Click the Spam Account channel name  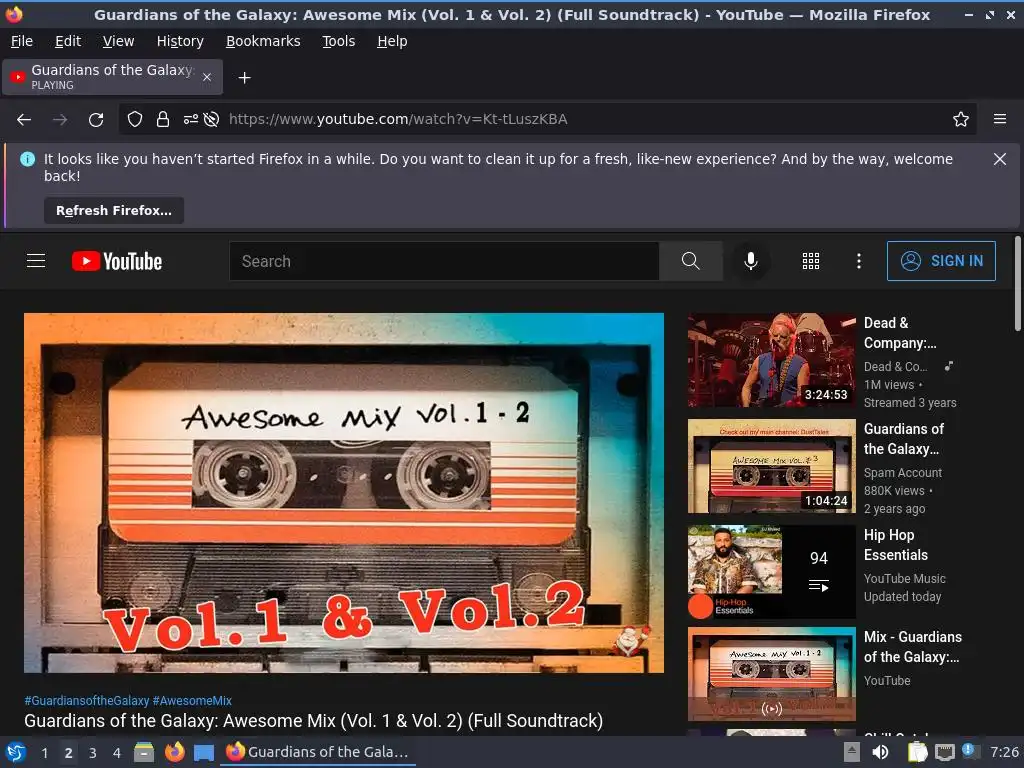pos(903,473)
